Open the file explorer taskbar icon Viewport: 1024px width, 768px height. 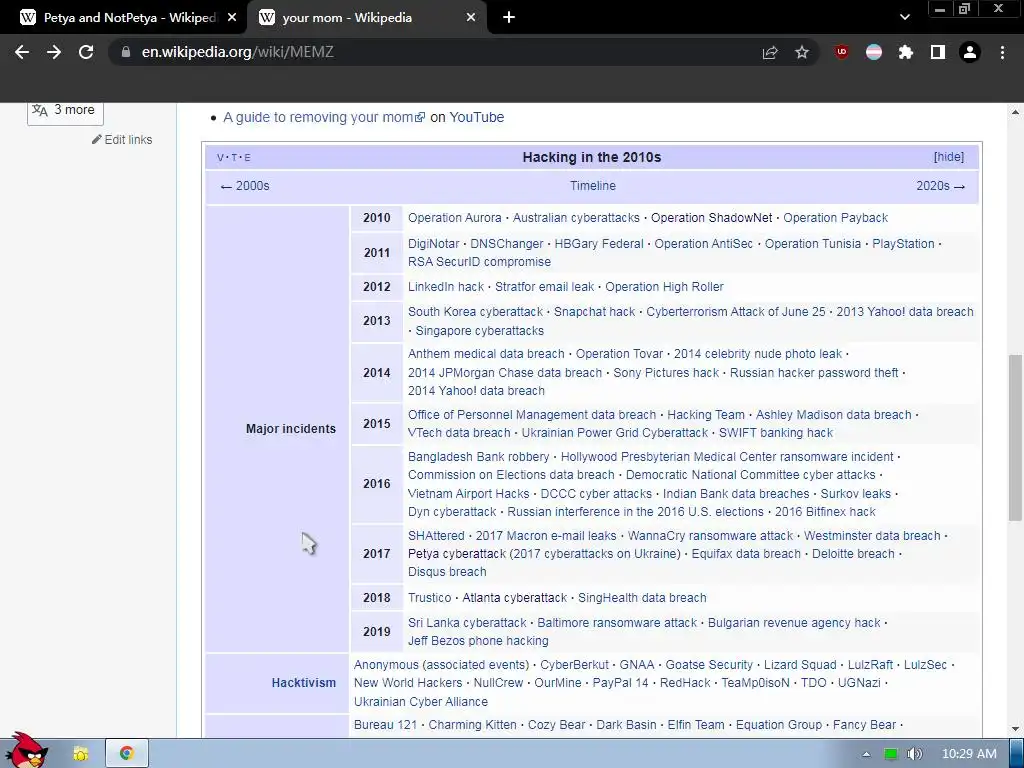[x=81, y=754]
